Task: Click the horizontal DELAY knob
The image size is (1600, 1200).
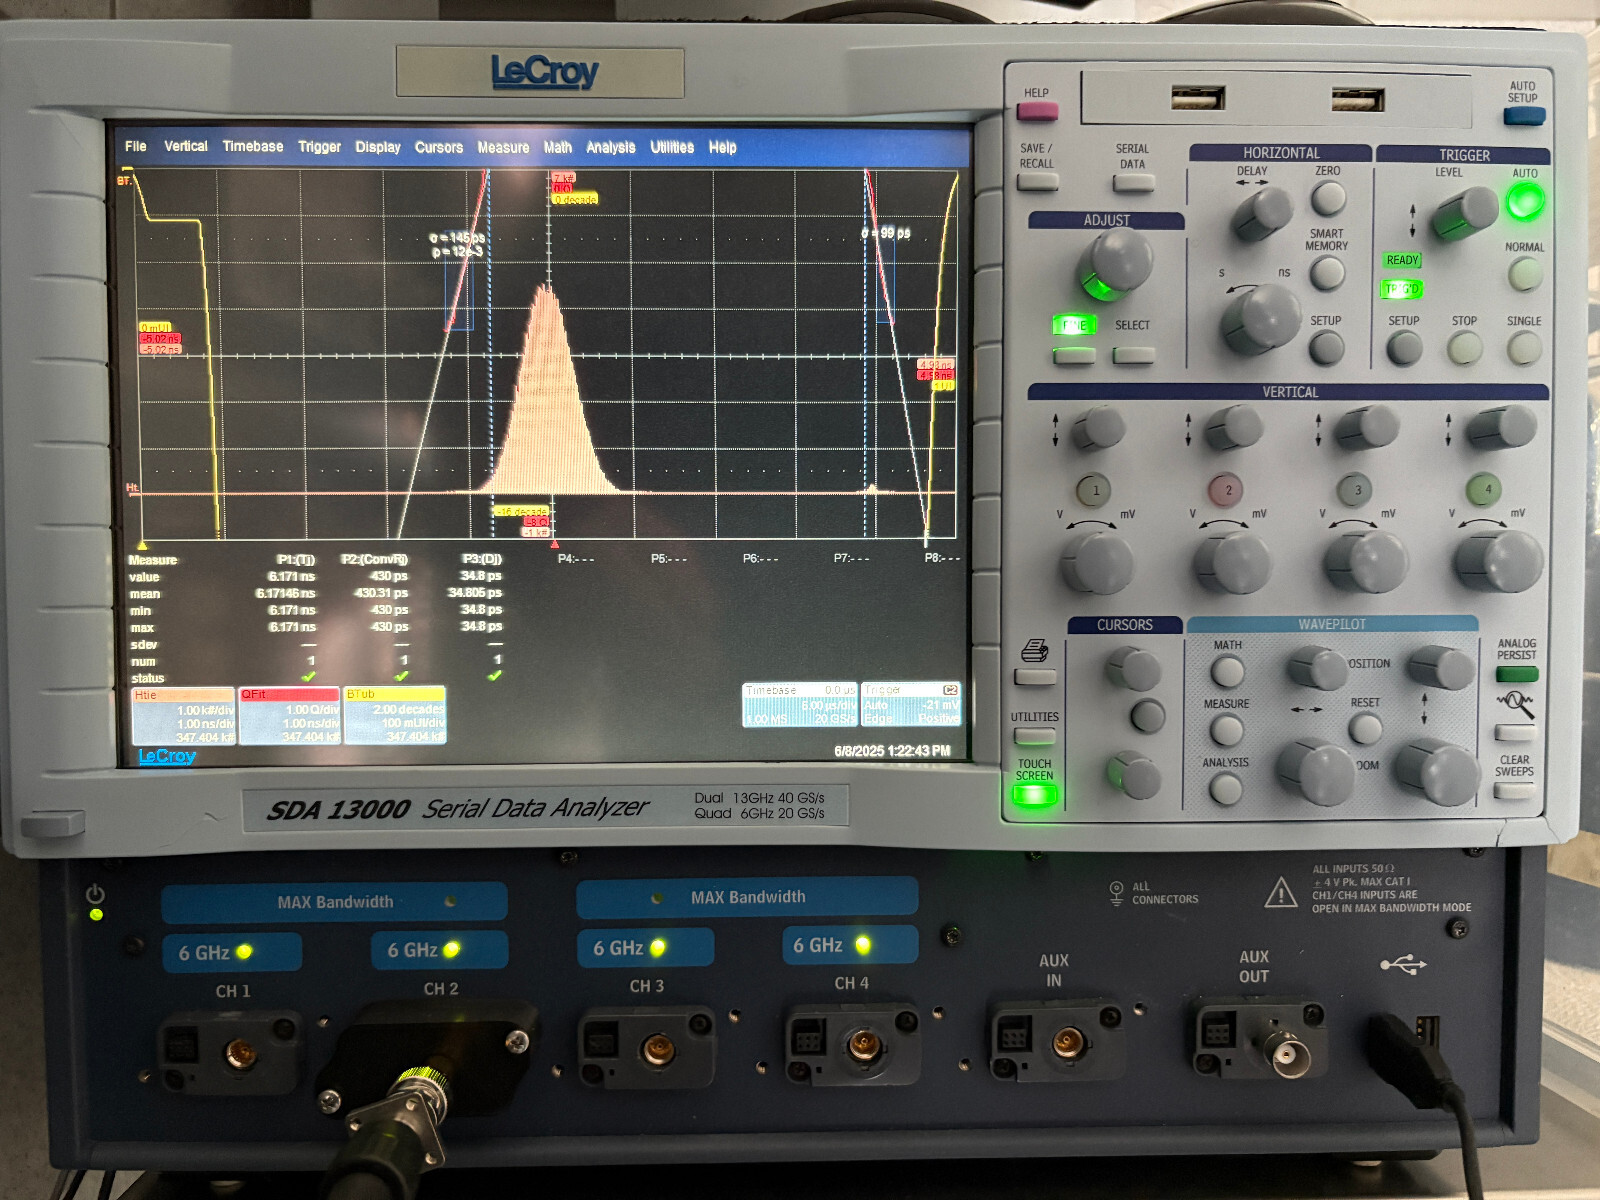Action: [1262, 213]
